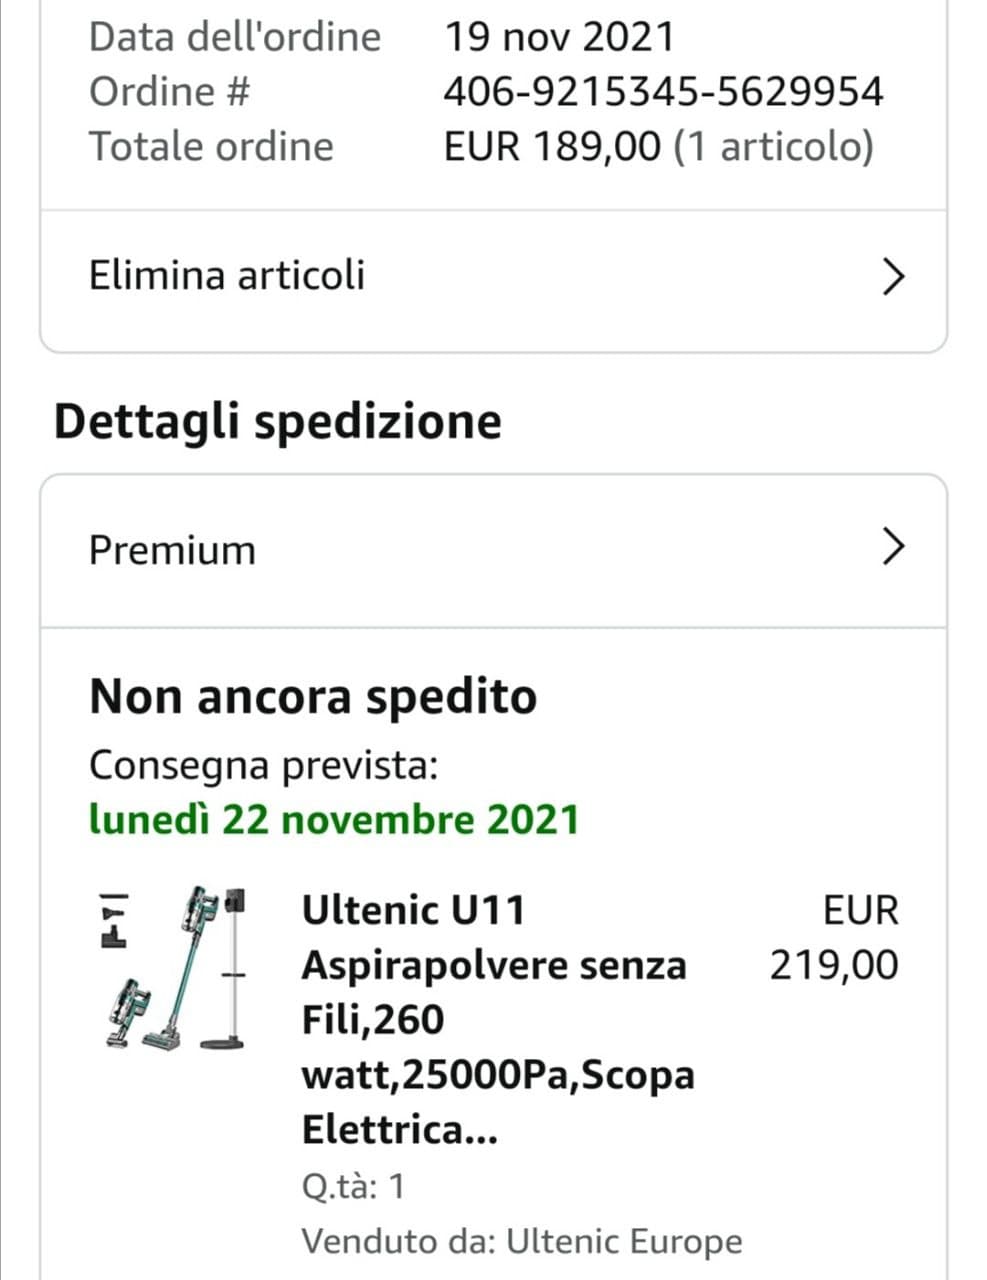Open the Elimina articoli row
Viewport: 987px width, 1280px height.
(x=228, y=275)
